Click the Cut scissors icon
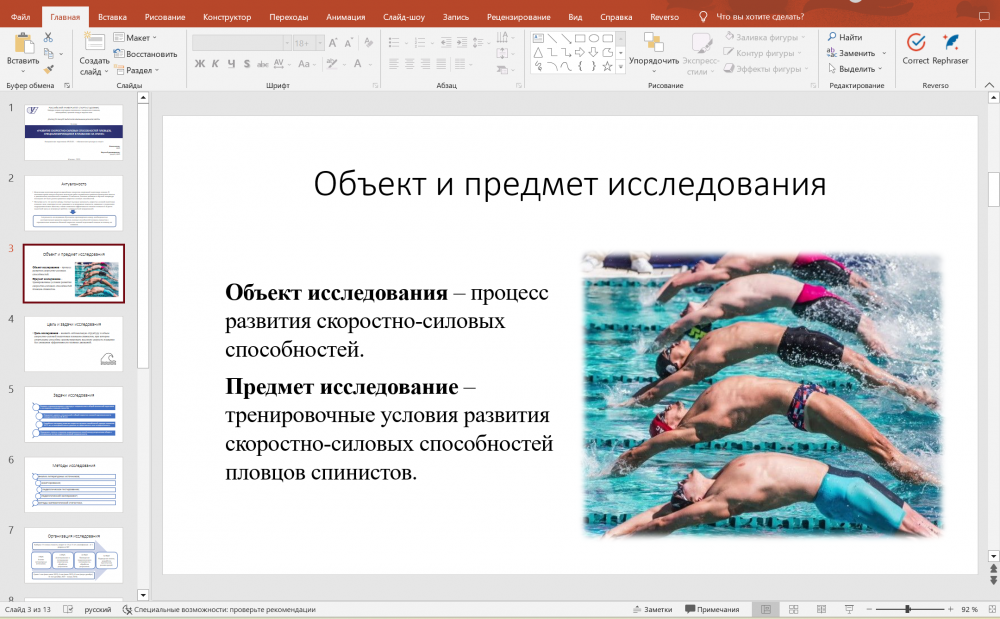The width and height of the screenshot is (1000, 619). pos(48,37)
